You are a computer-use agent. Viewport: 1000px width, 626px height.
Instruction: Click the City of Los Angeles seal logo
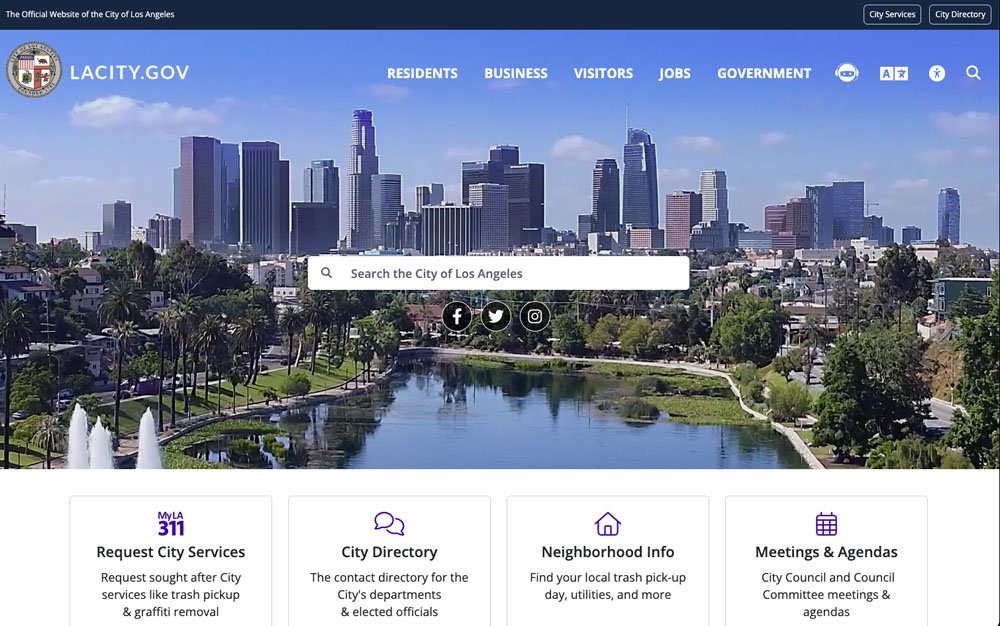[34, 69]
